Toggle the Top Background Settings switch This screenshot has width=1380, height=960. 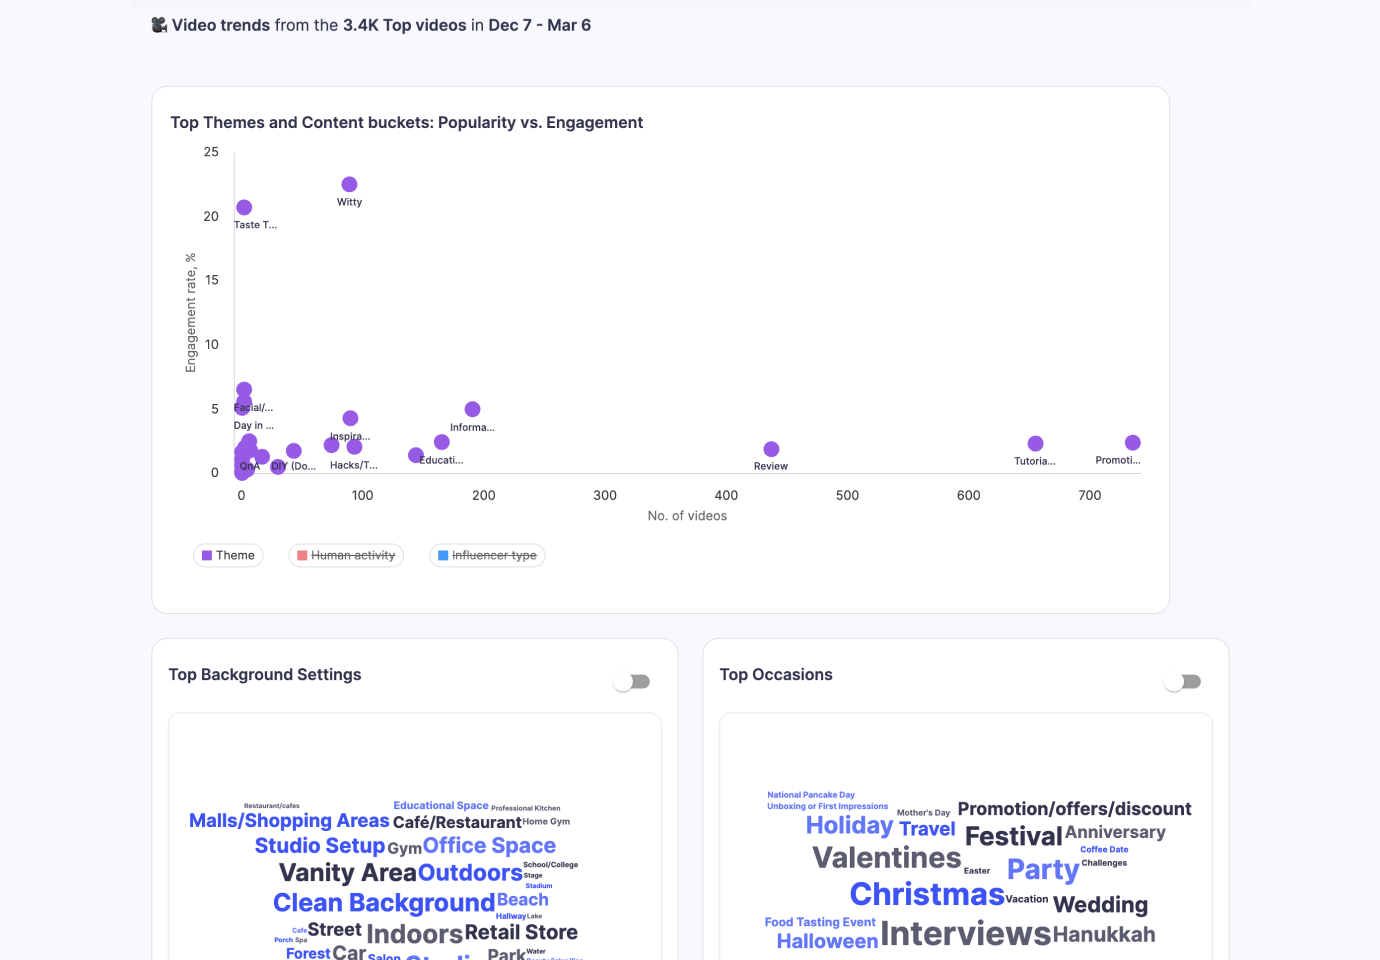632,682
